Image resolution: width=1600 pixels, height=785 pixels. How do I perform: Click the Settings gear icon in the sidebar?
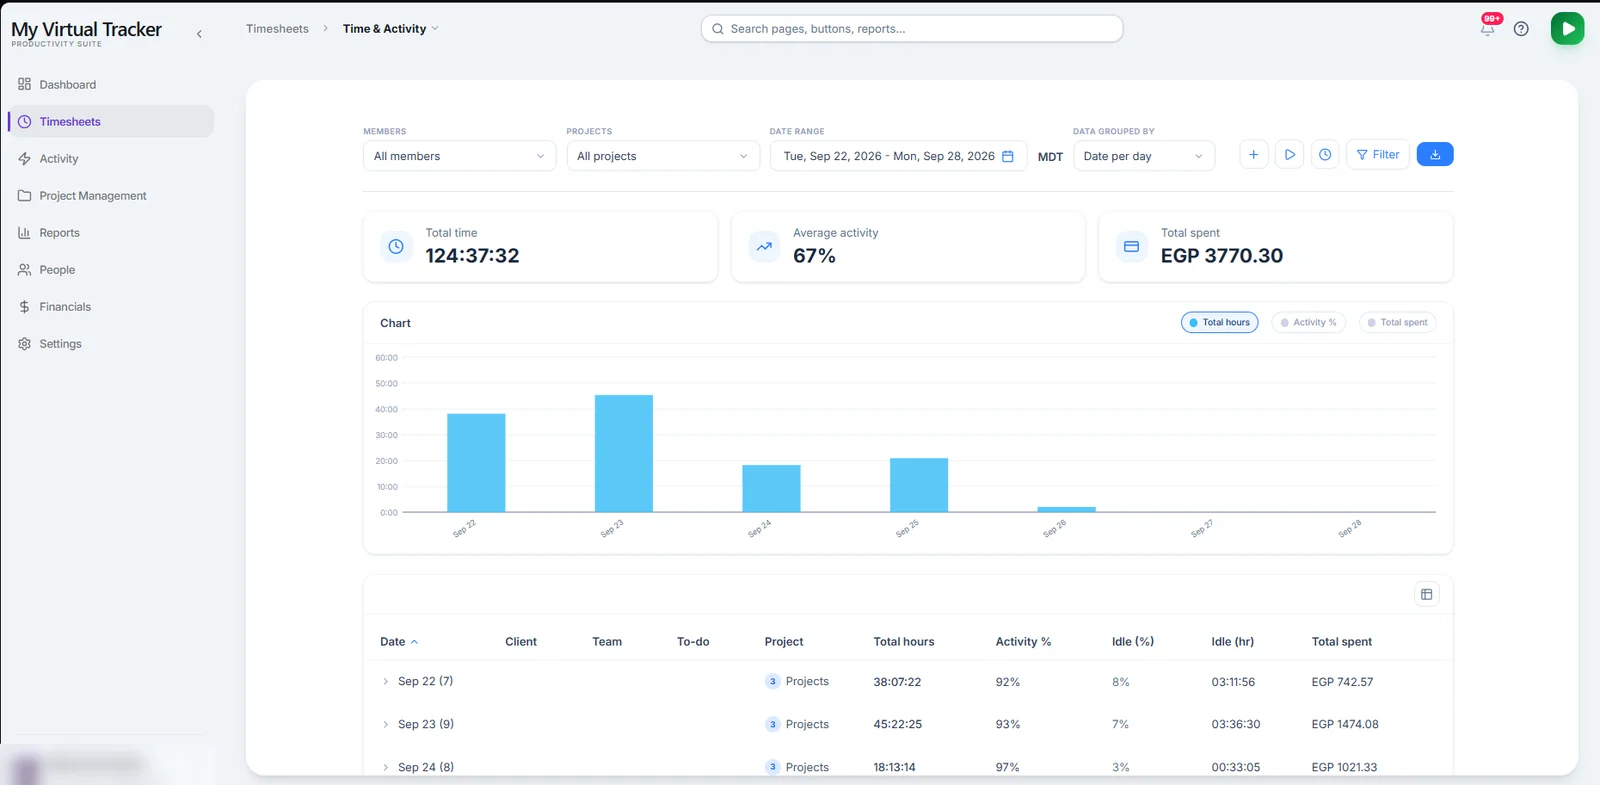tap(24, 344)
